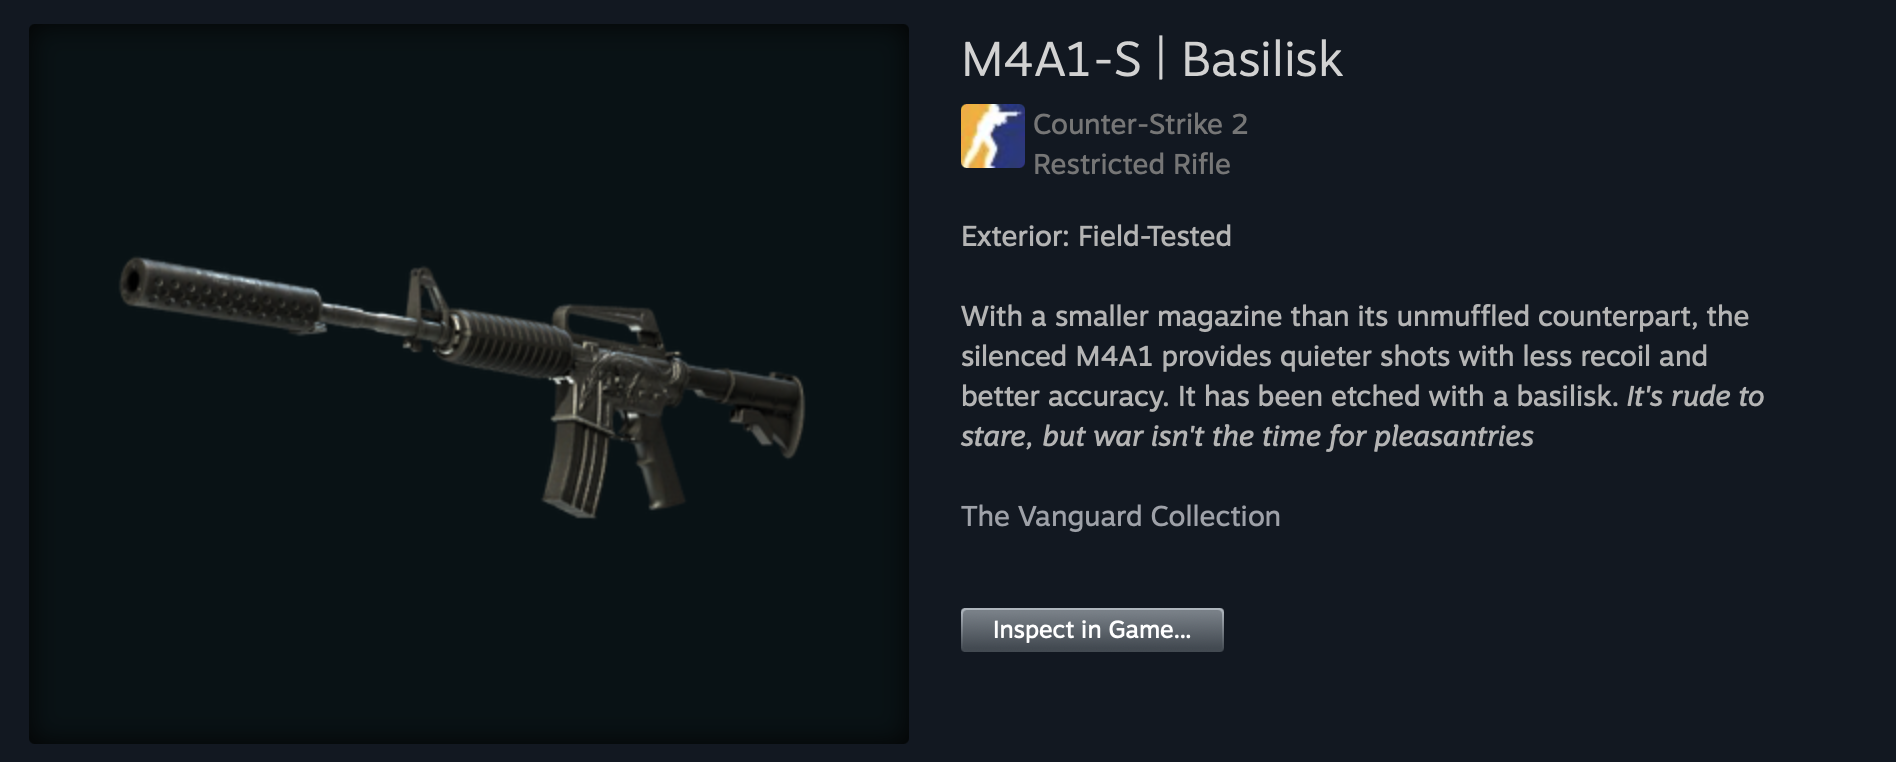Click the Field-Tested exterior value
The height and width of the screenshot is (762, 1896).
pos(1155,236)
